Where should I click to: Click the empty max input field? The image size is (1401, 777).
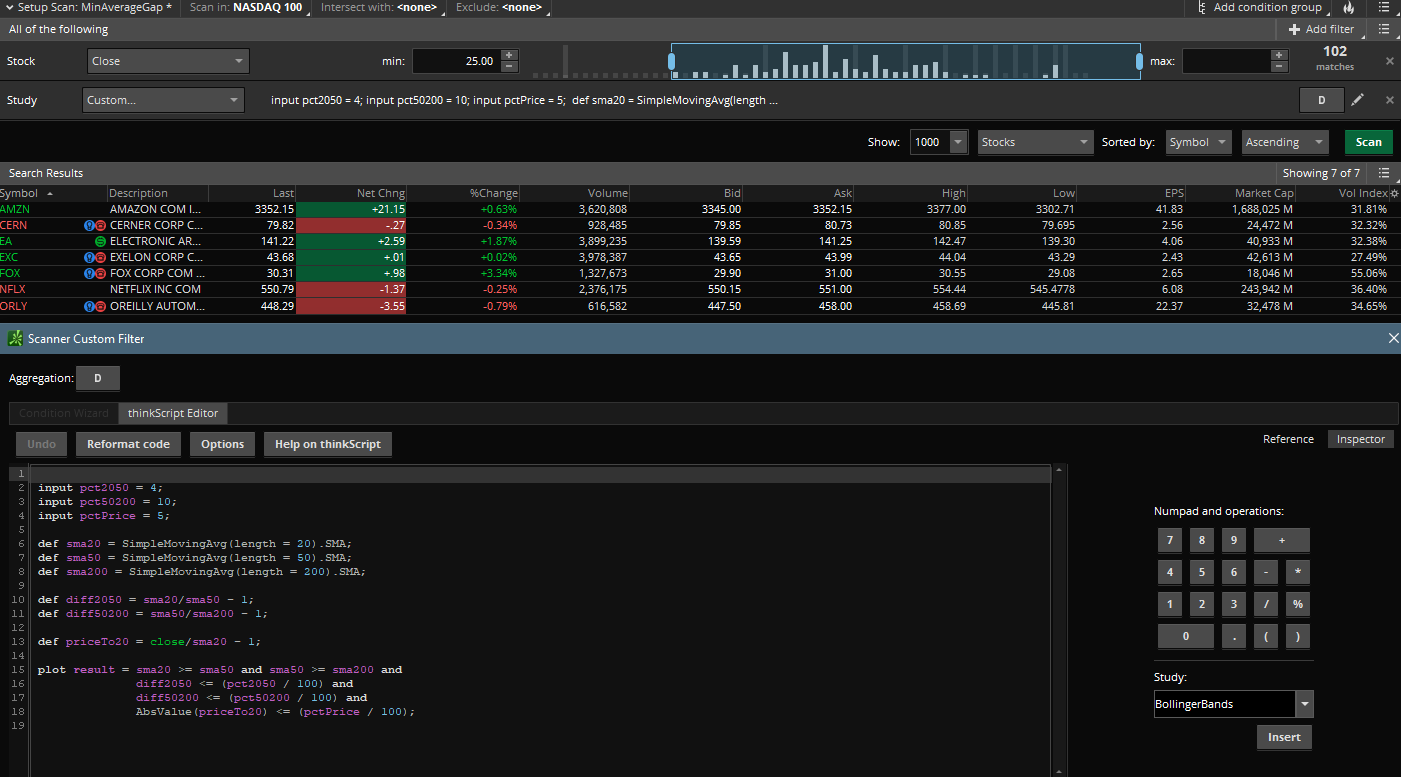(x=1227, y=61)
